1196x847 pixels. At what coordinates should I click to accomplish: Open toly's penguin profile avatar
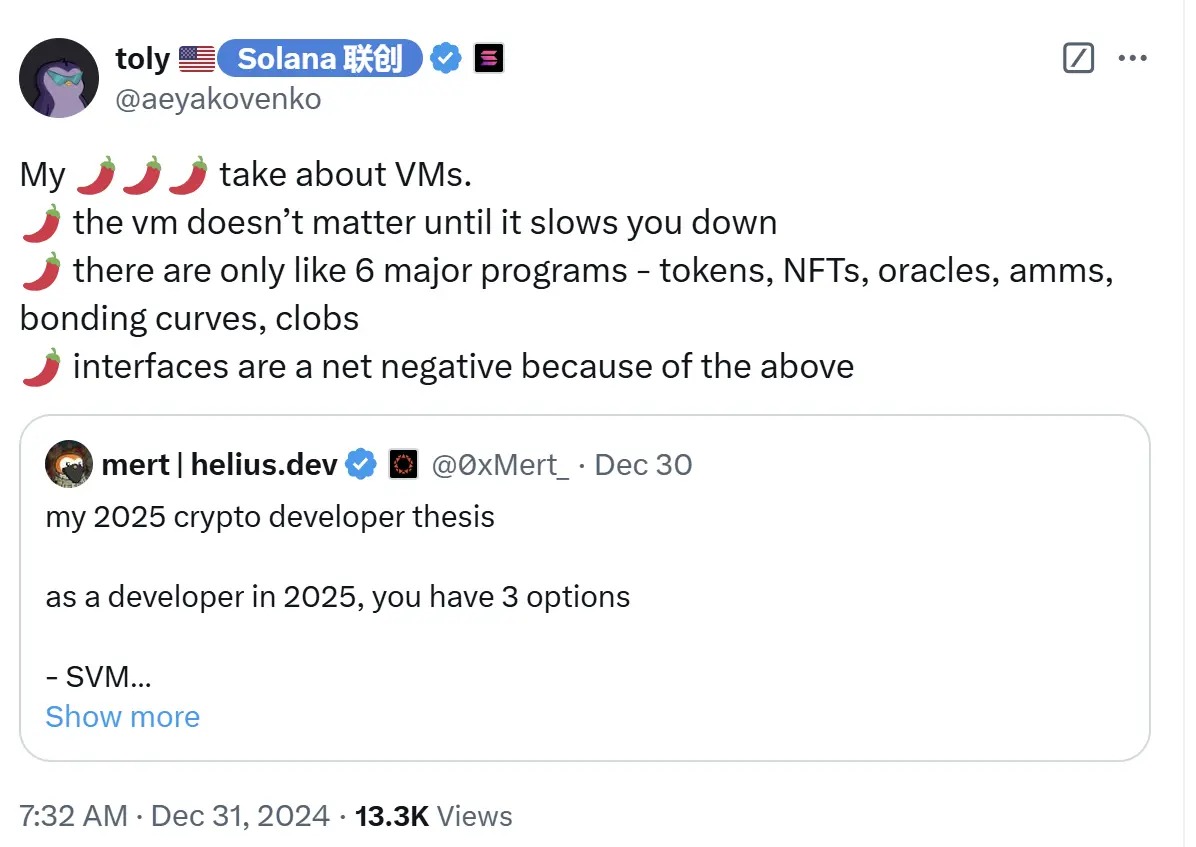(59, 78)
